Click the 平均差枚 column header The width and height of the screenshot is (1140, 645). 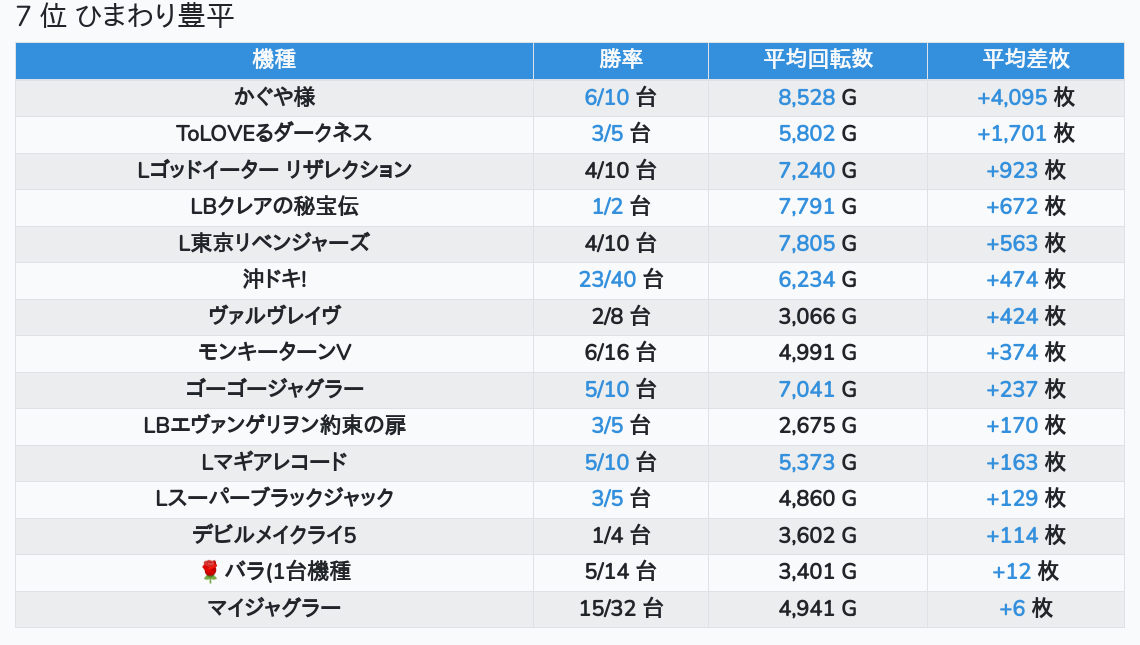pyautogui.click(x=1025, y=60)
